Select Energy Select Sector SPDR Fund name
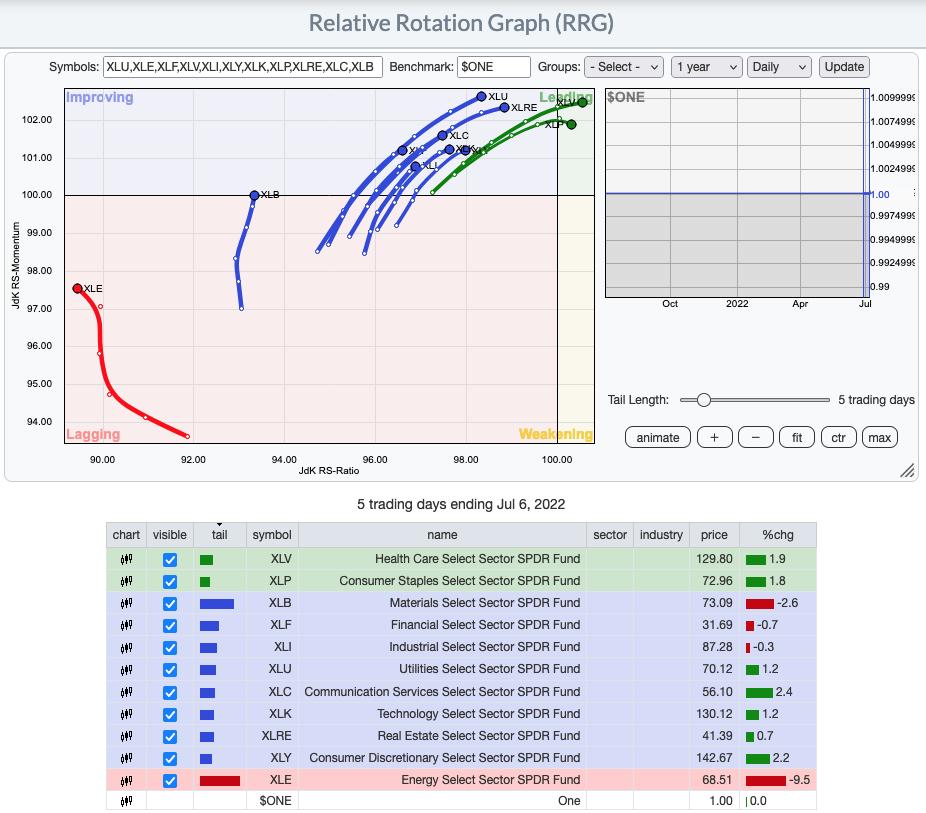The width and height of the screenshot is (926, 813). tap(491, 780)
